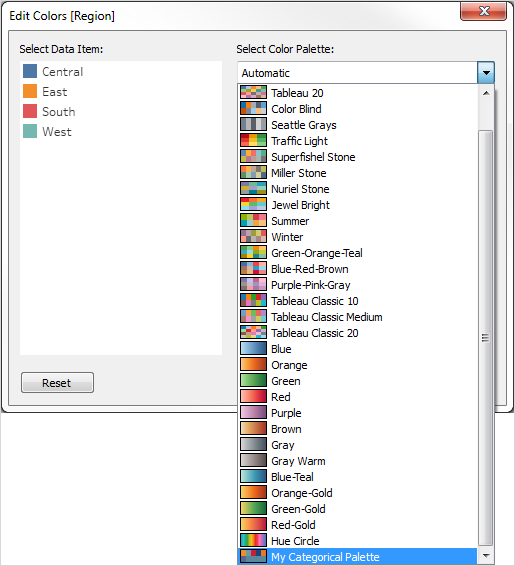Select the Traffic Light palette
This screenshot has height=566, width=515.
coord(358,141)
